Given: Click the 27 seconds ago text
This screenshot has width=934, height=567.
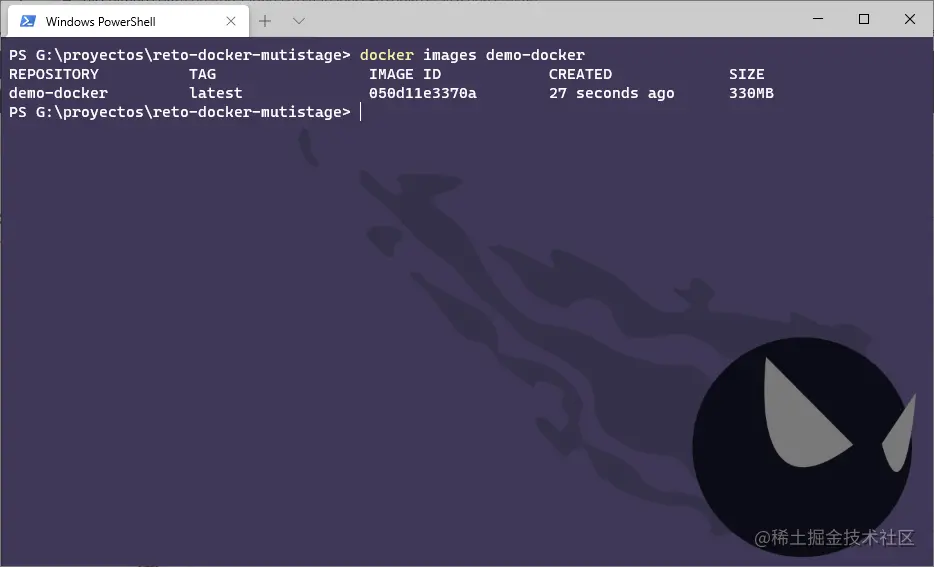Looking at the screenshot, I should point(612,93).
